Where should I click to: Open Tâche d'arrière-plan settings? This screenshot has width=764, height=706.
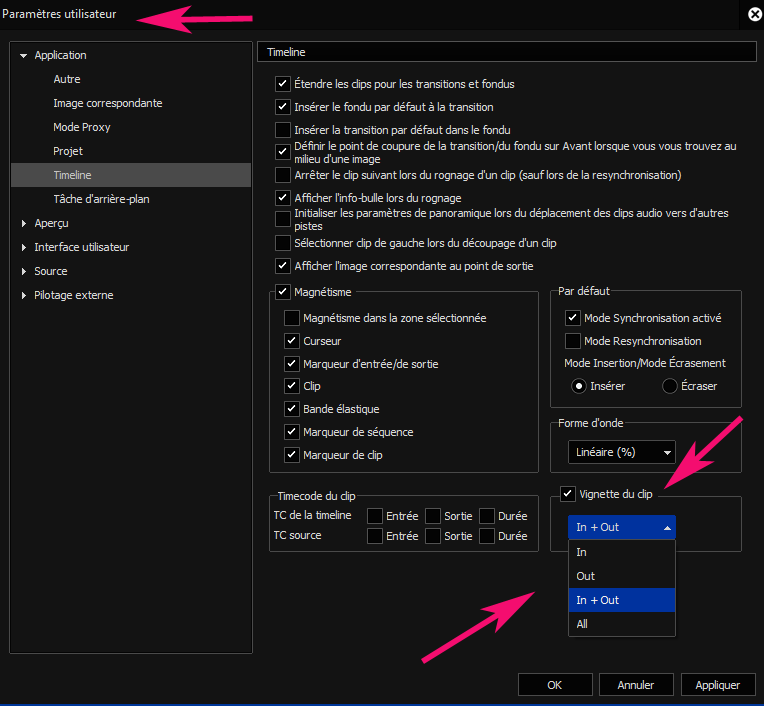point(101,199)
